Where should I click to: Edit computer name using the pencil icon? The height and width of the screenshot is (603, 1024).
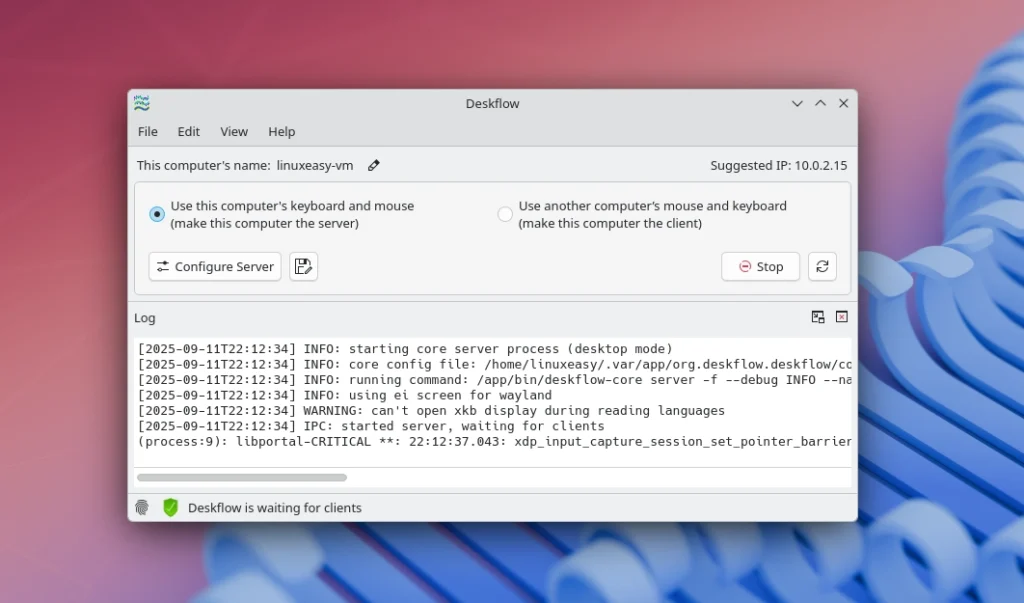coord(373,165)
